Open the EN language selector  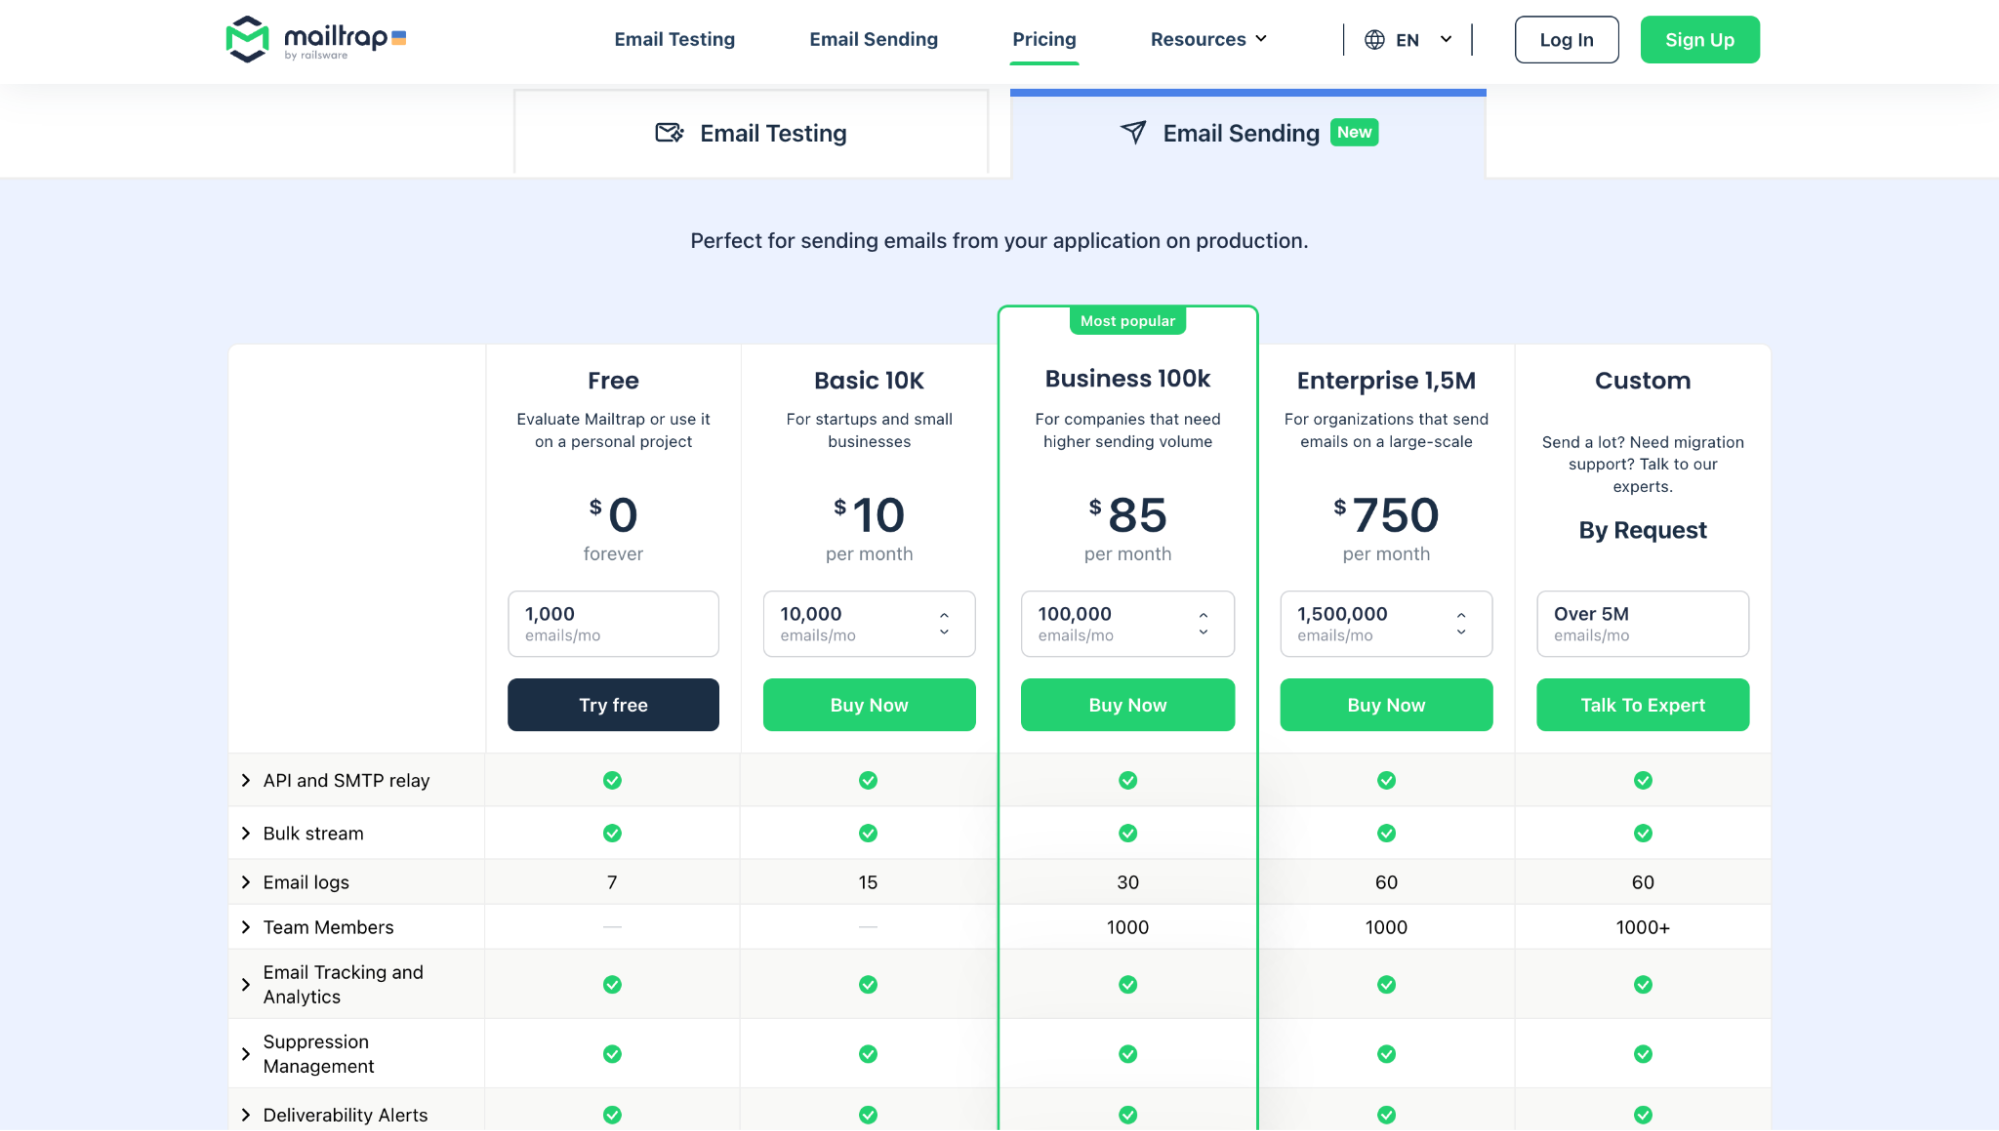[1408, 40]
